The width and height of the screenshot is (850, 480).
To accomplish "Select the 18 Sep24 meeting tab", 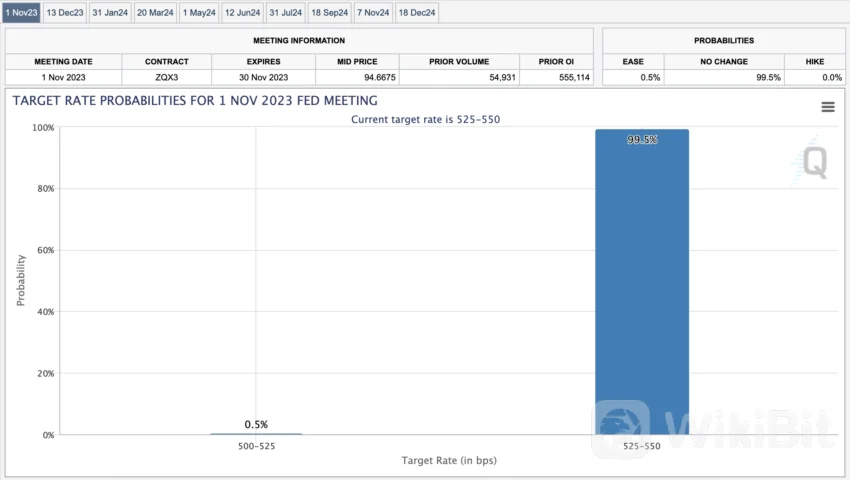I will click(x=329, y=12).
